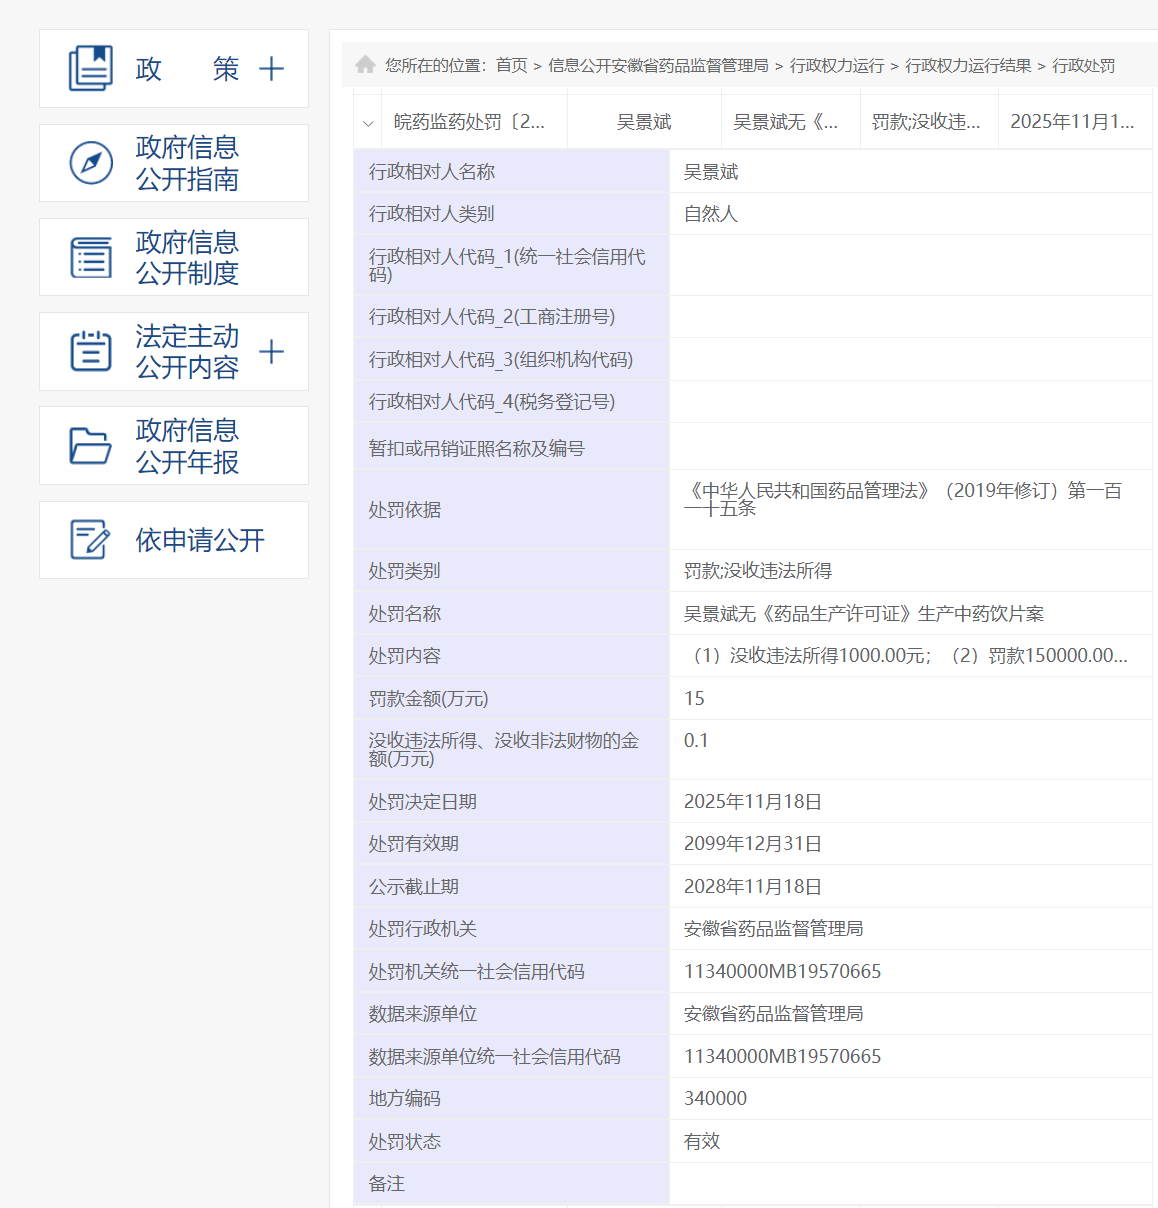This screenshot has width=1158, height=1208.
Task: Click the home icon in the breadcrumb
Action: click(x=365, y=65)
